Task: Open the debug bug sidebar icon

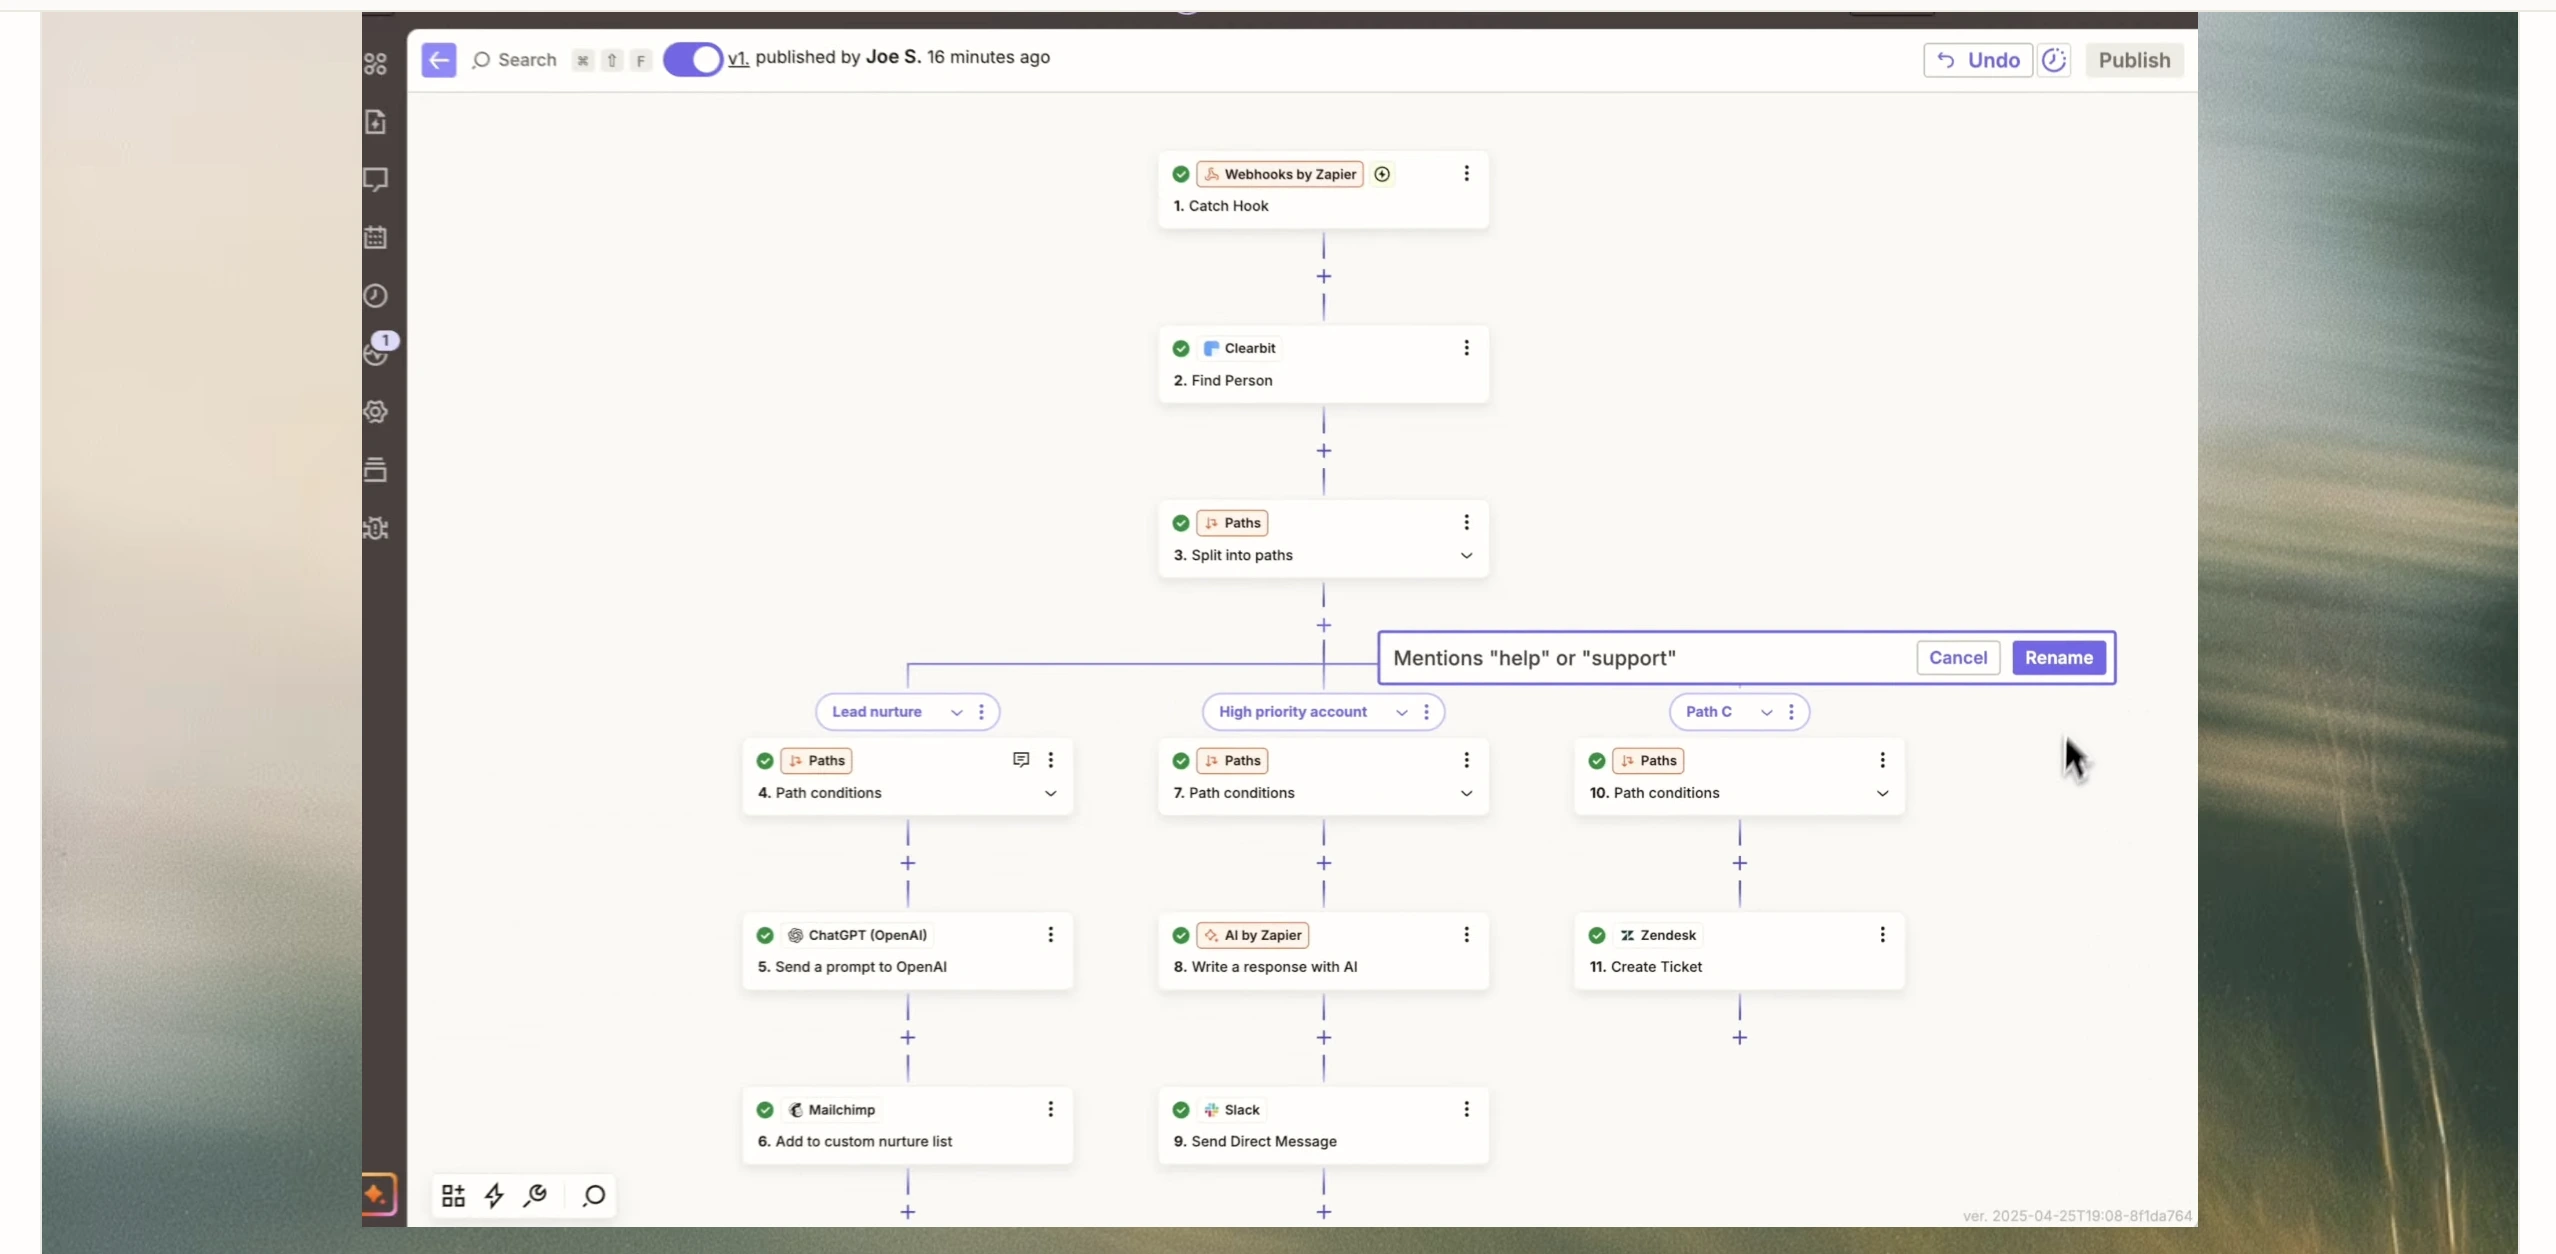Action: pos(376,528)
